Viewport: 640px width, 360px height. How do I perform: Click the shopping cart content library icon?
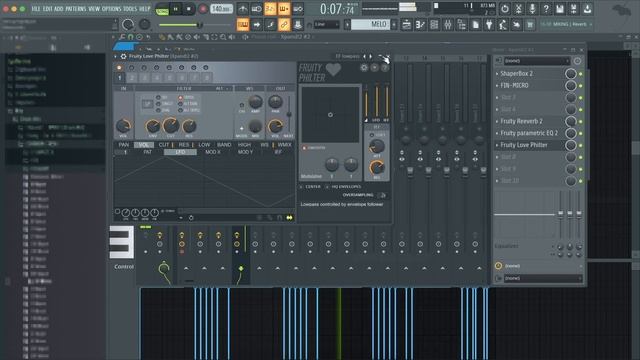[x=530, y=25]
